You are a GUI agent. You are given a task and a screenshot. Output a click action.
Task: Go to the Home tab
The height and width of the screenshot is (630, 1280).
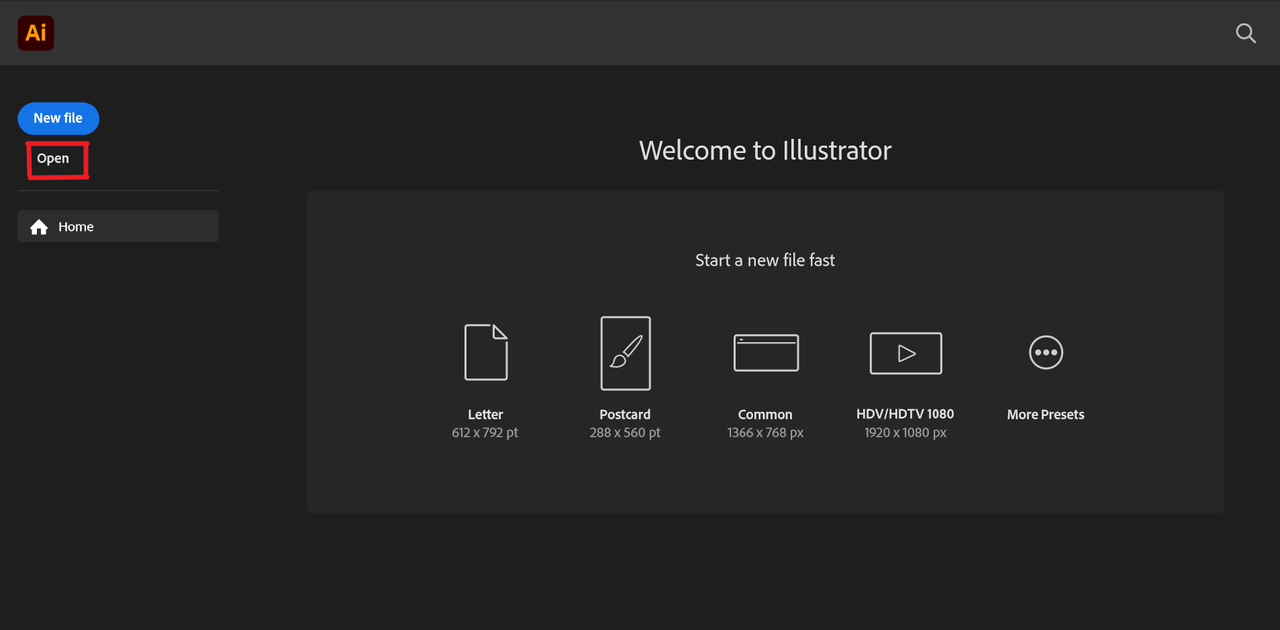118,226
